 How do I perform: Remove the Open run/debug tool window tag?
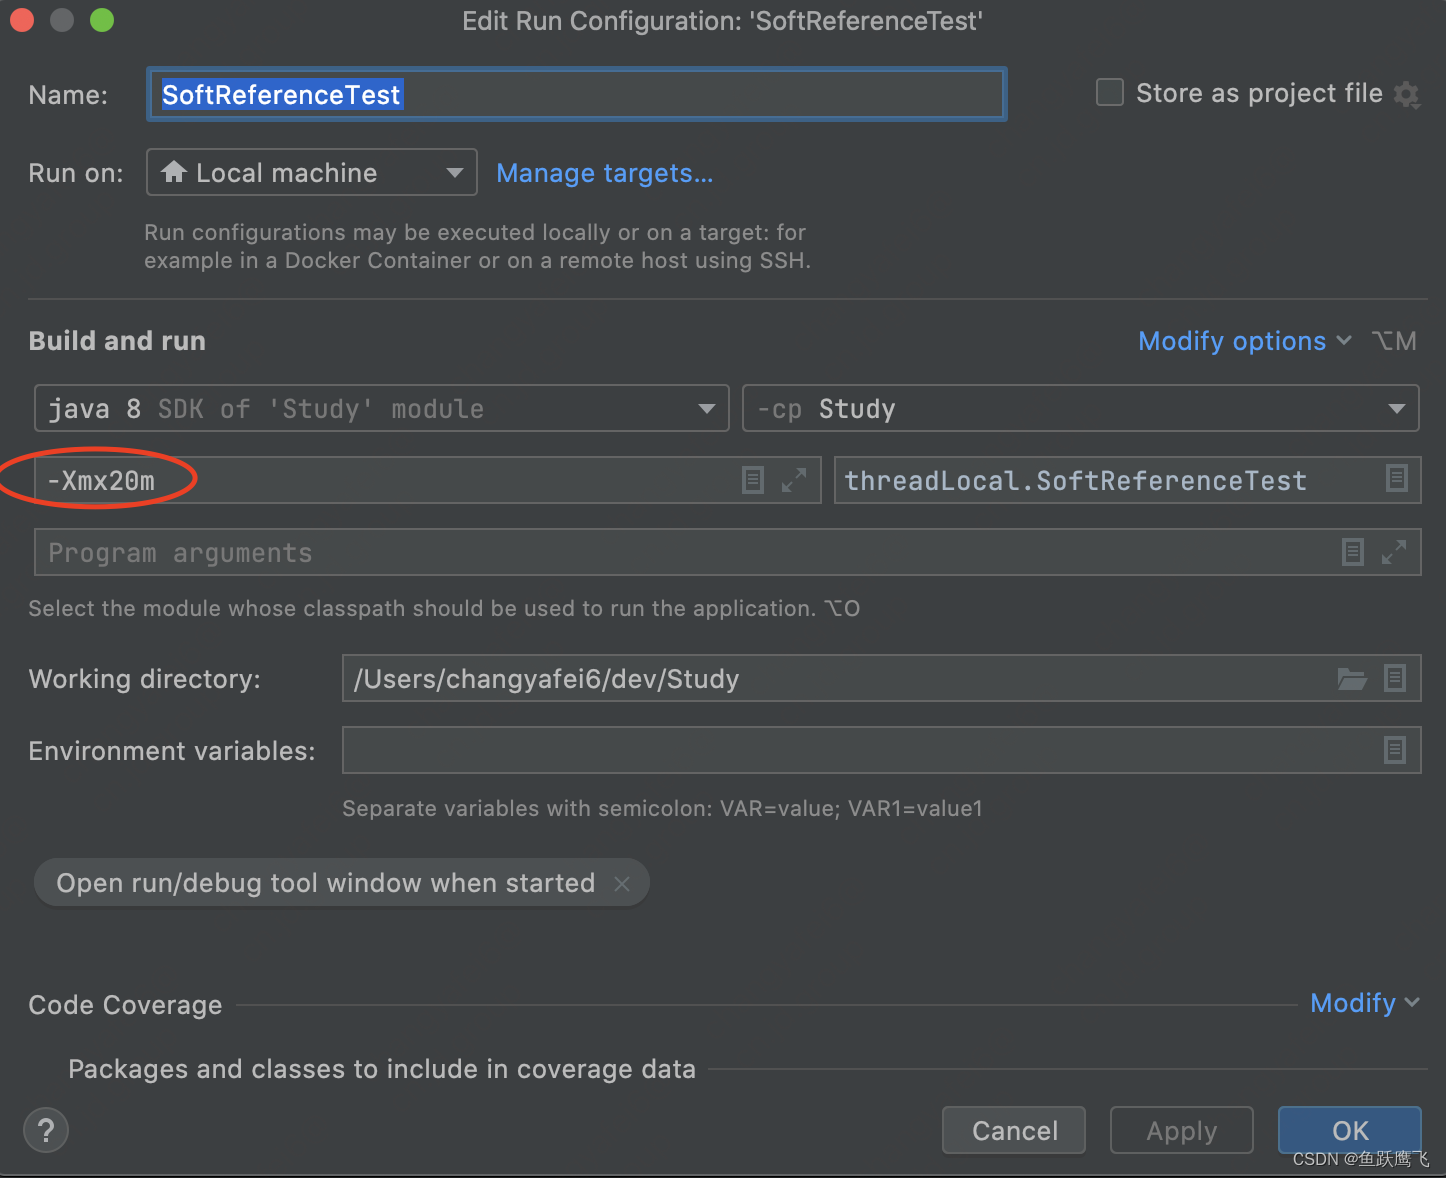click(x=621, y=883)
